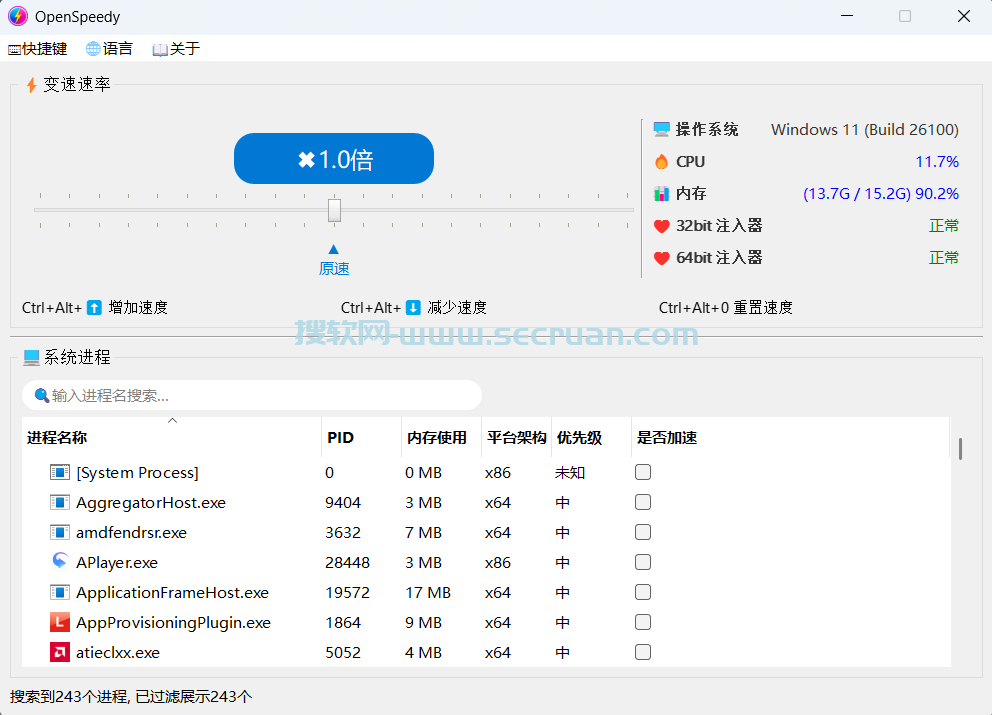This screenshot has height=715, width=992.
Task: Click the 原速 original speed marker
Action: 334,269
